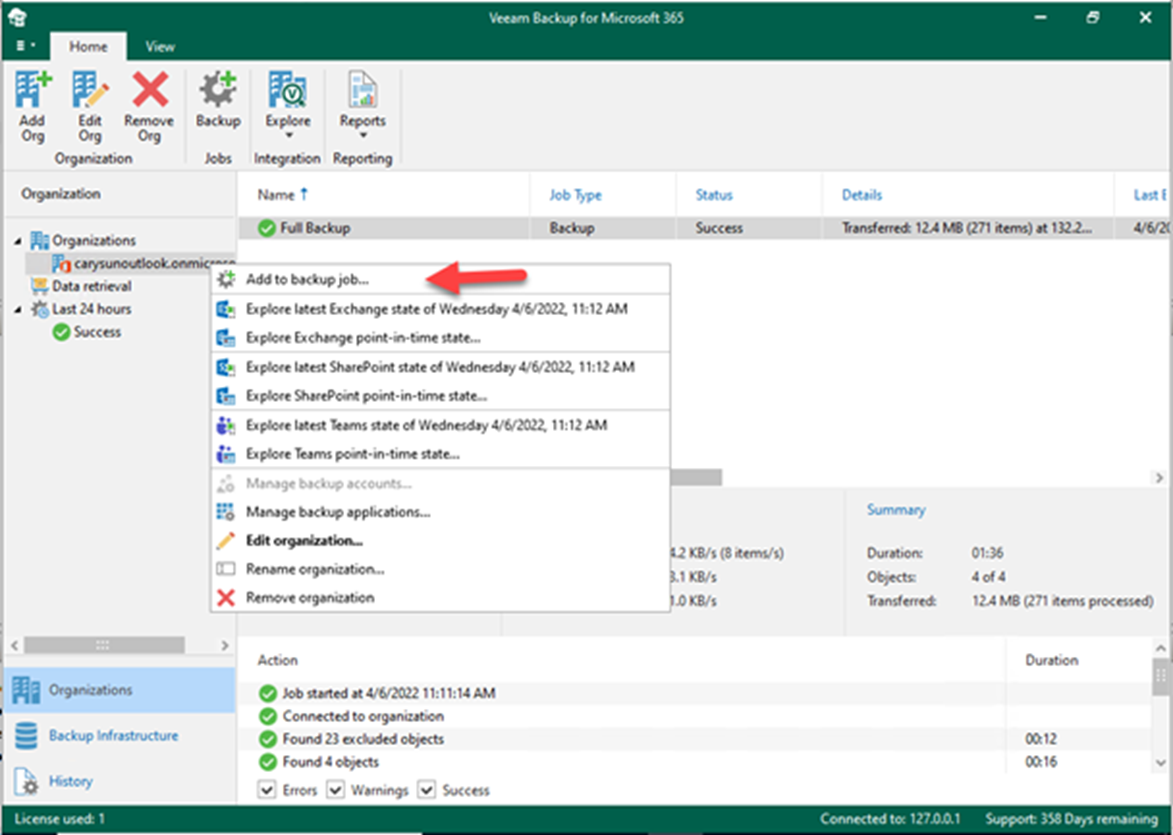Open the History navigation button
Screen dimensions: 1173x835
coord(120,781)
